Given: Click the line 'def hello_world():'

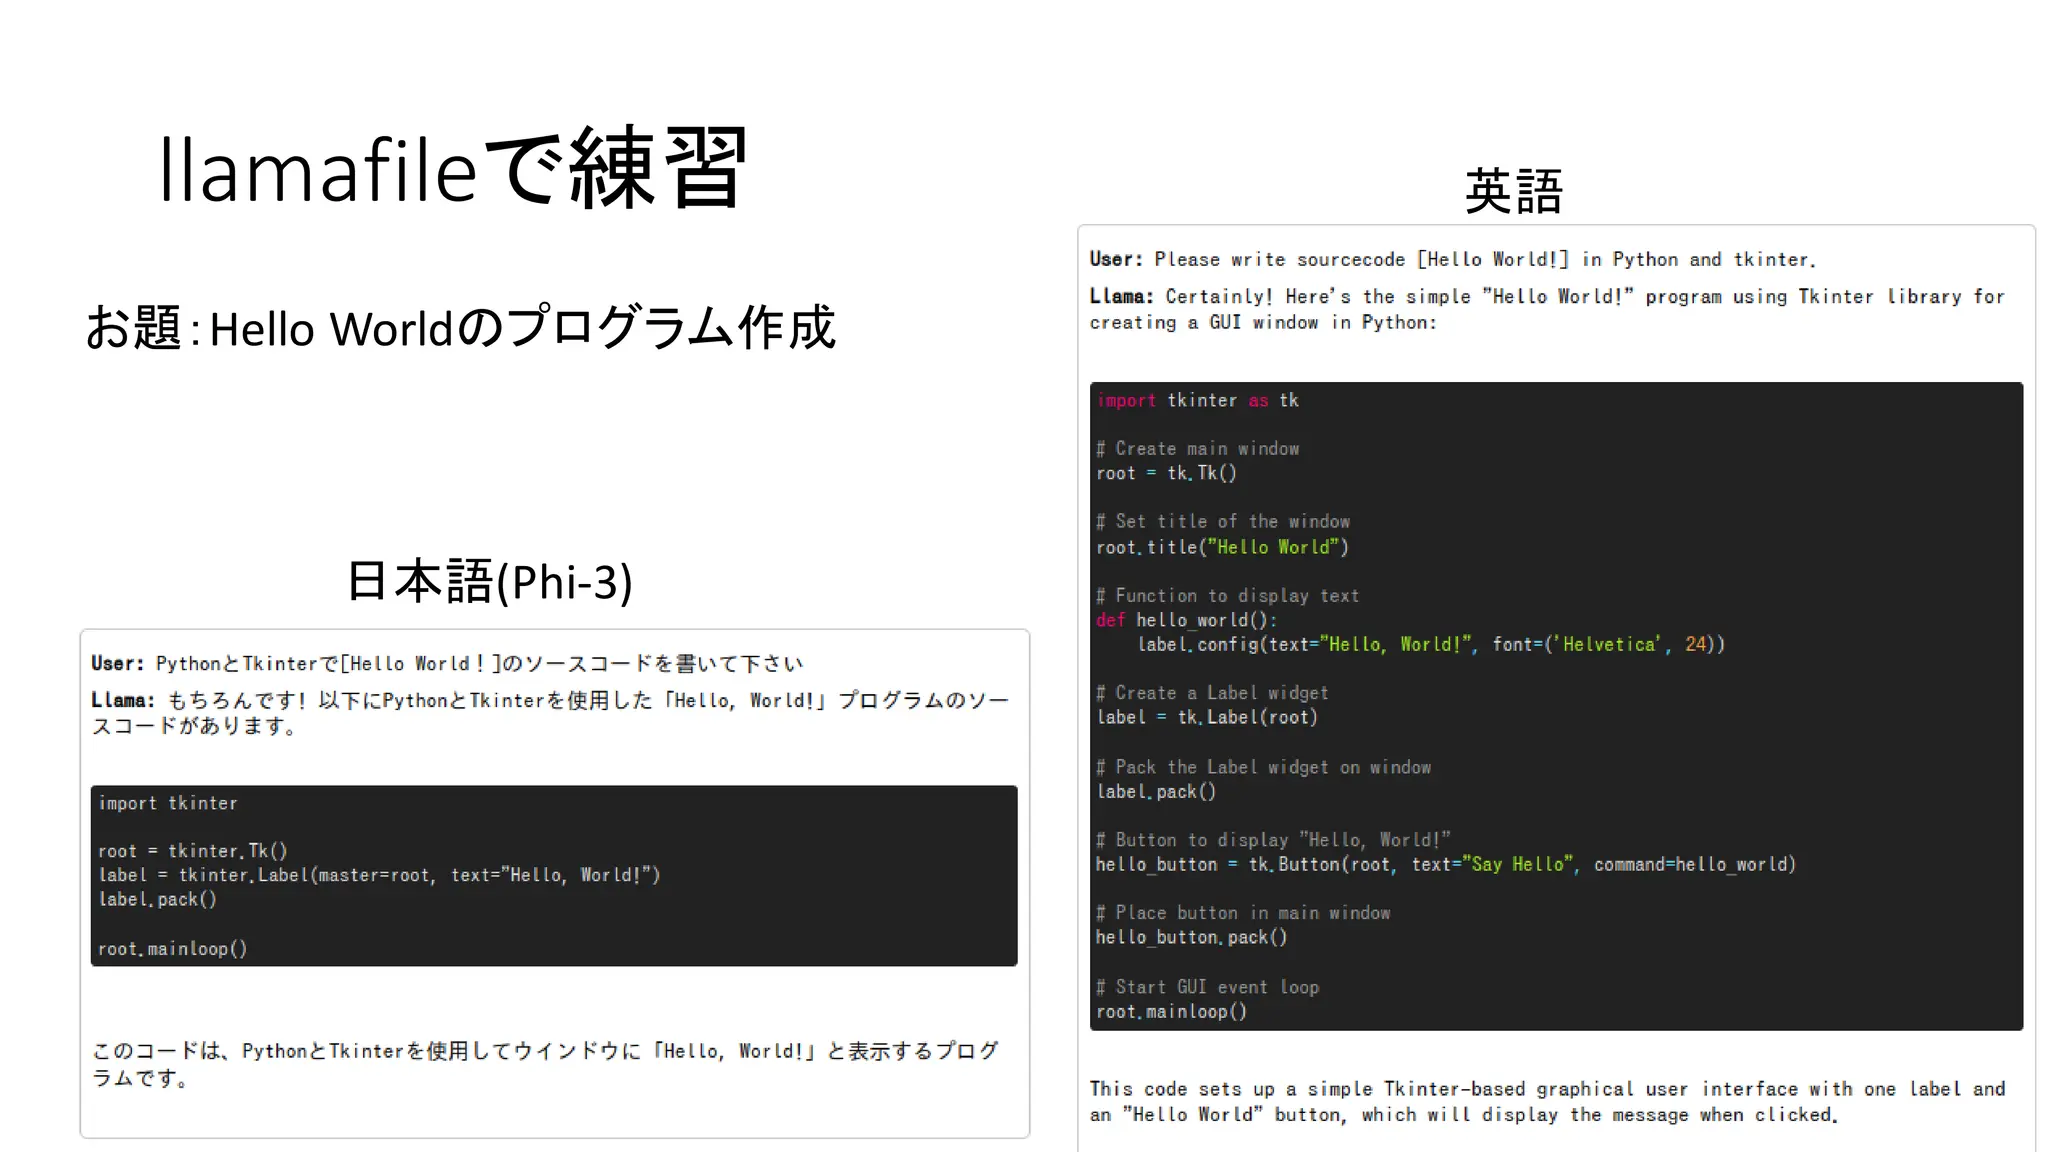Looking at the screenshot, I should pos(1186,620).
